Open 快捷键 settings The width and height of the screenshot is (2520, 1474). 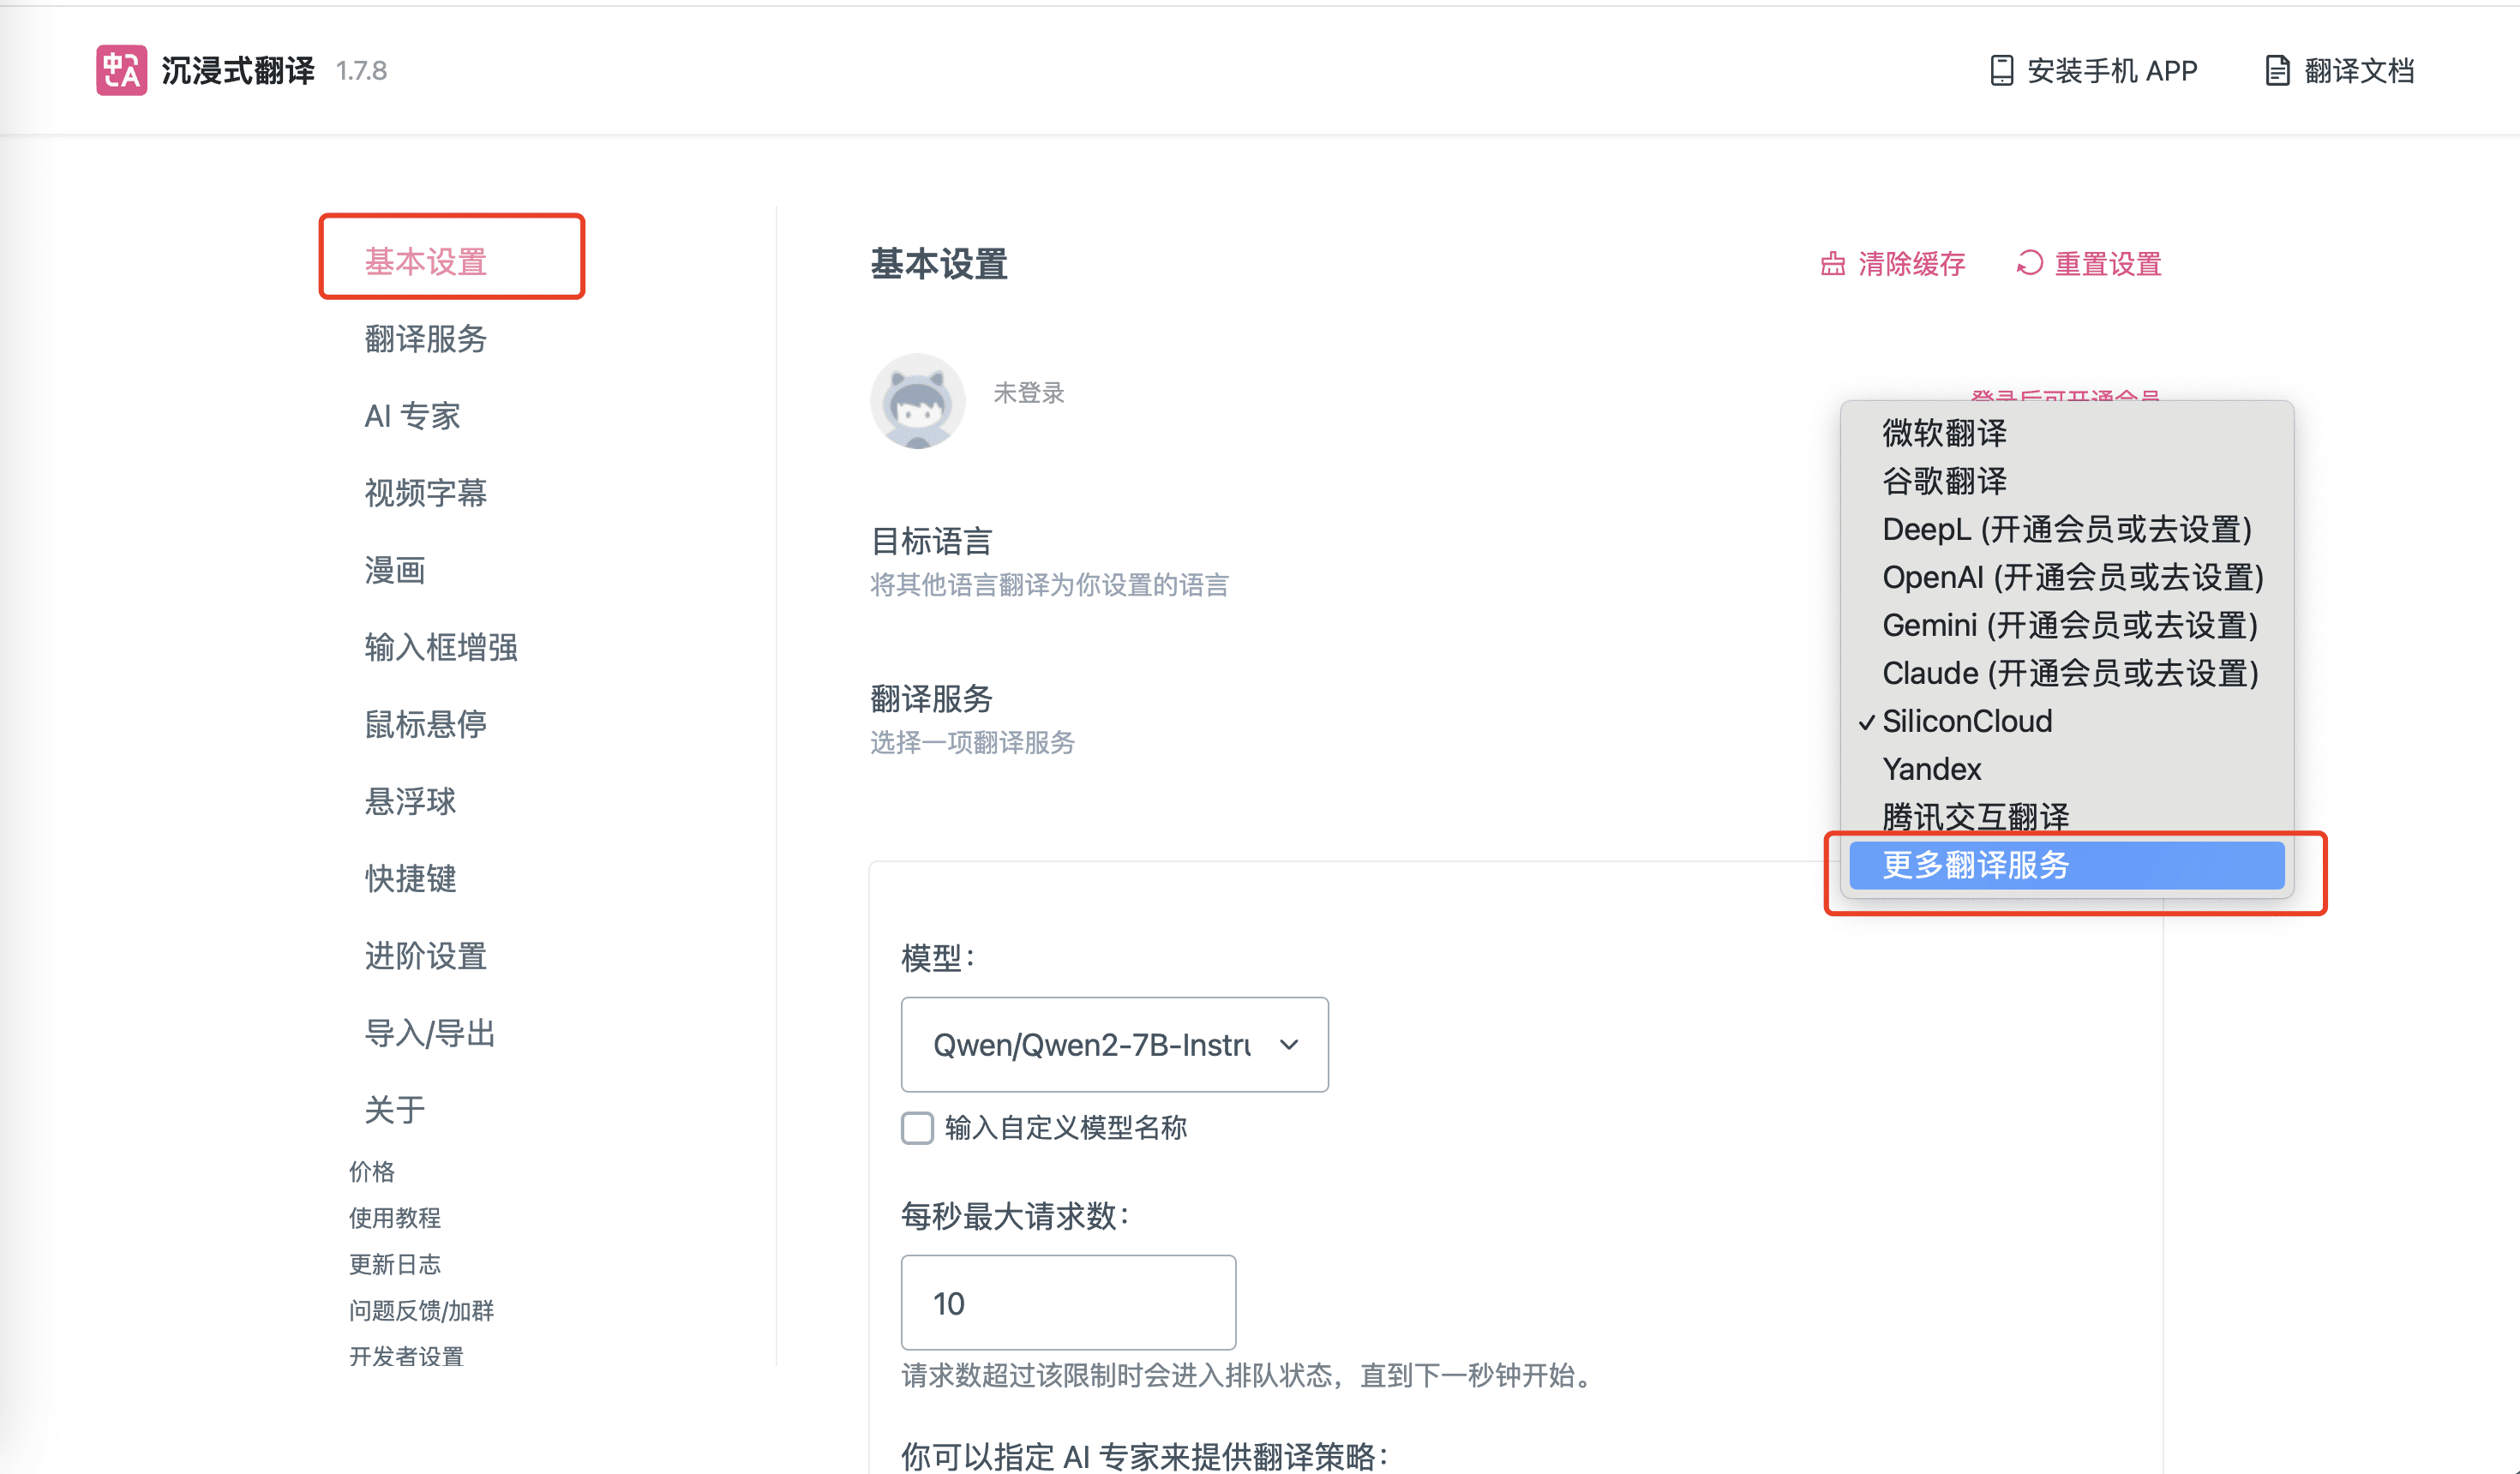coord(410,878)
